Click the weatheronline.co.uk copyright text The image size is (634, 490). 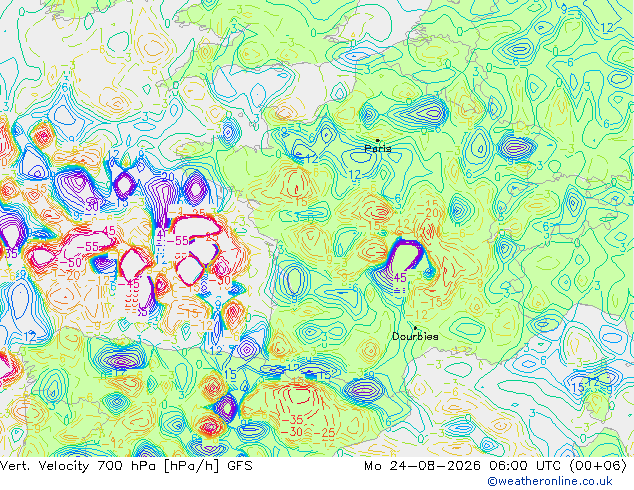pos(550,481)
